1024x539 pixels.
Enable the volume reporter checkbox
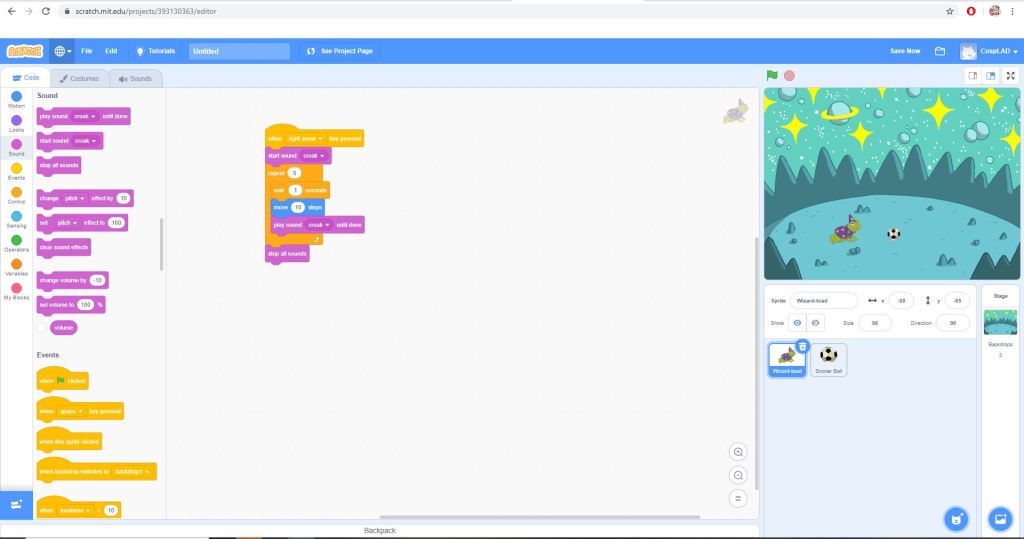pos(41,327)
